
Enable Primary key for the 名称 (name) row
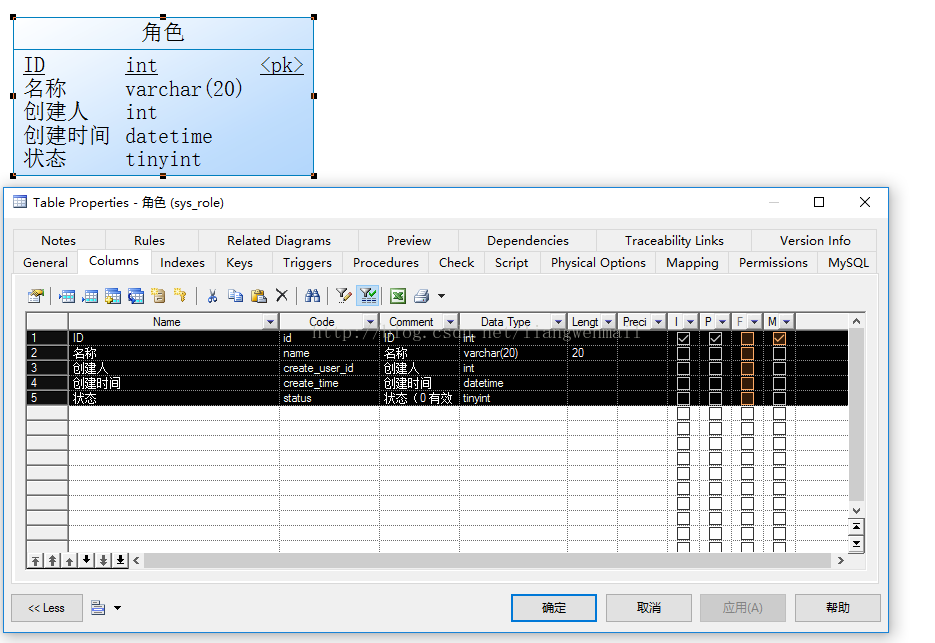[x=716, y=353]
